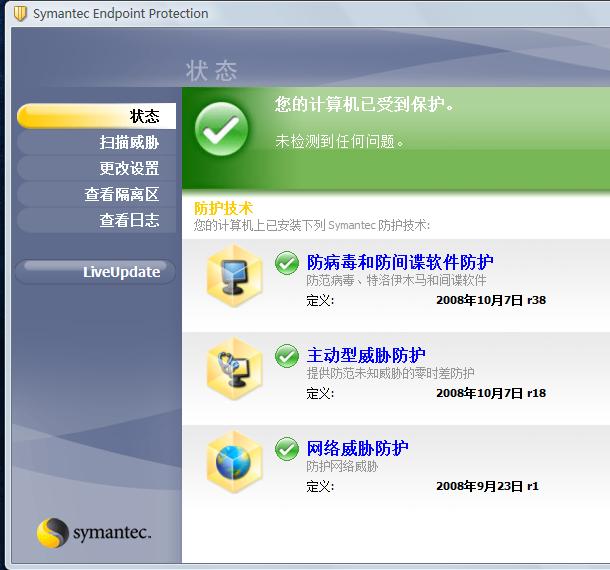The image size is (610, 570).
Task: Click the large green protected checkmark icon
Action: [221, 129]
